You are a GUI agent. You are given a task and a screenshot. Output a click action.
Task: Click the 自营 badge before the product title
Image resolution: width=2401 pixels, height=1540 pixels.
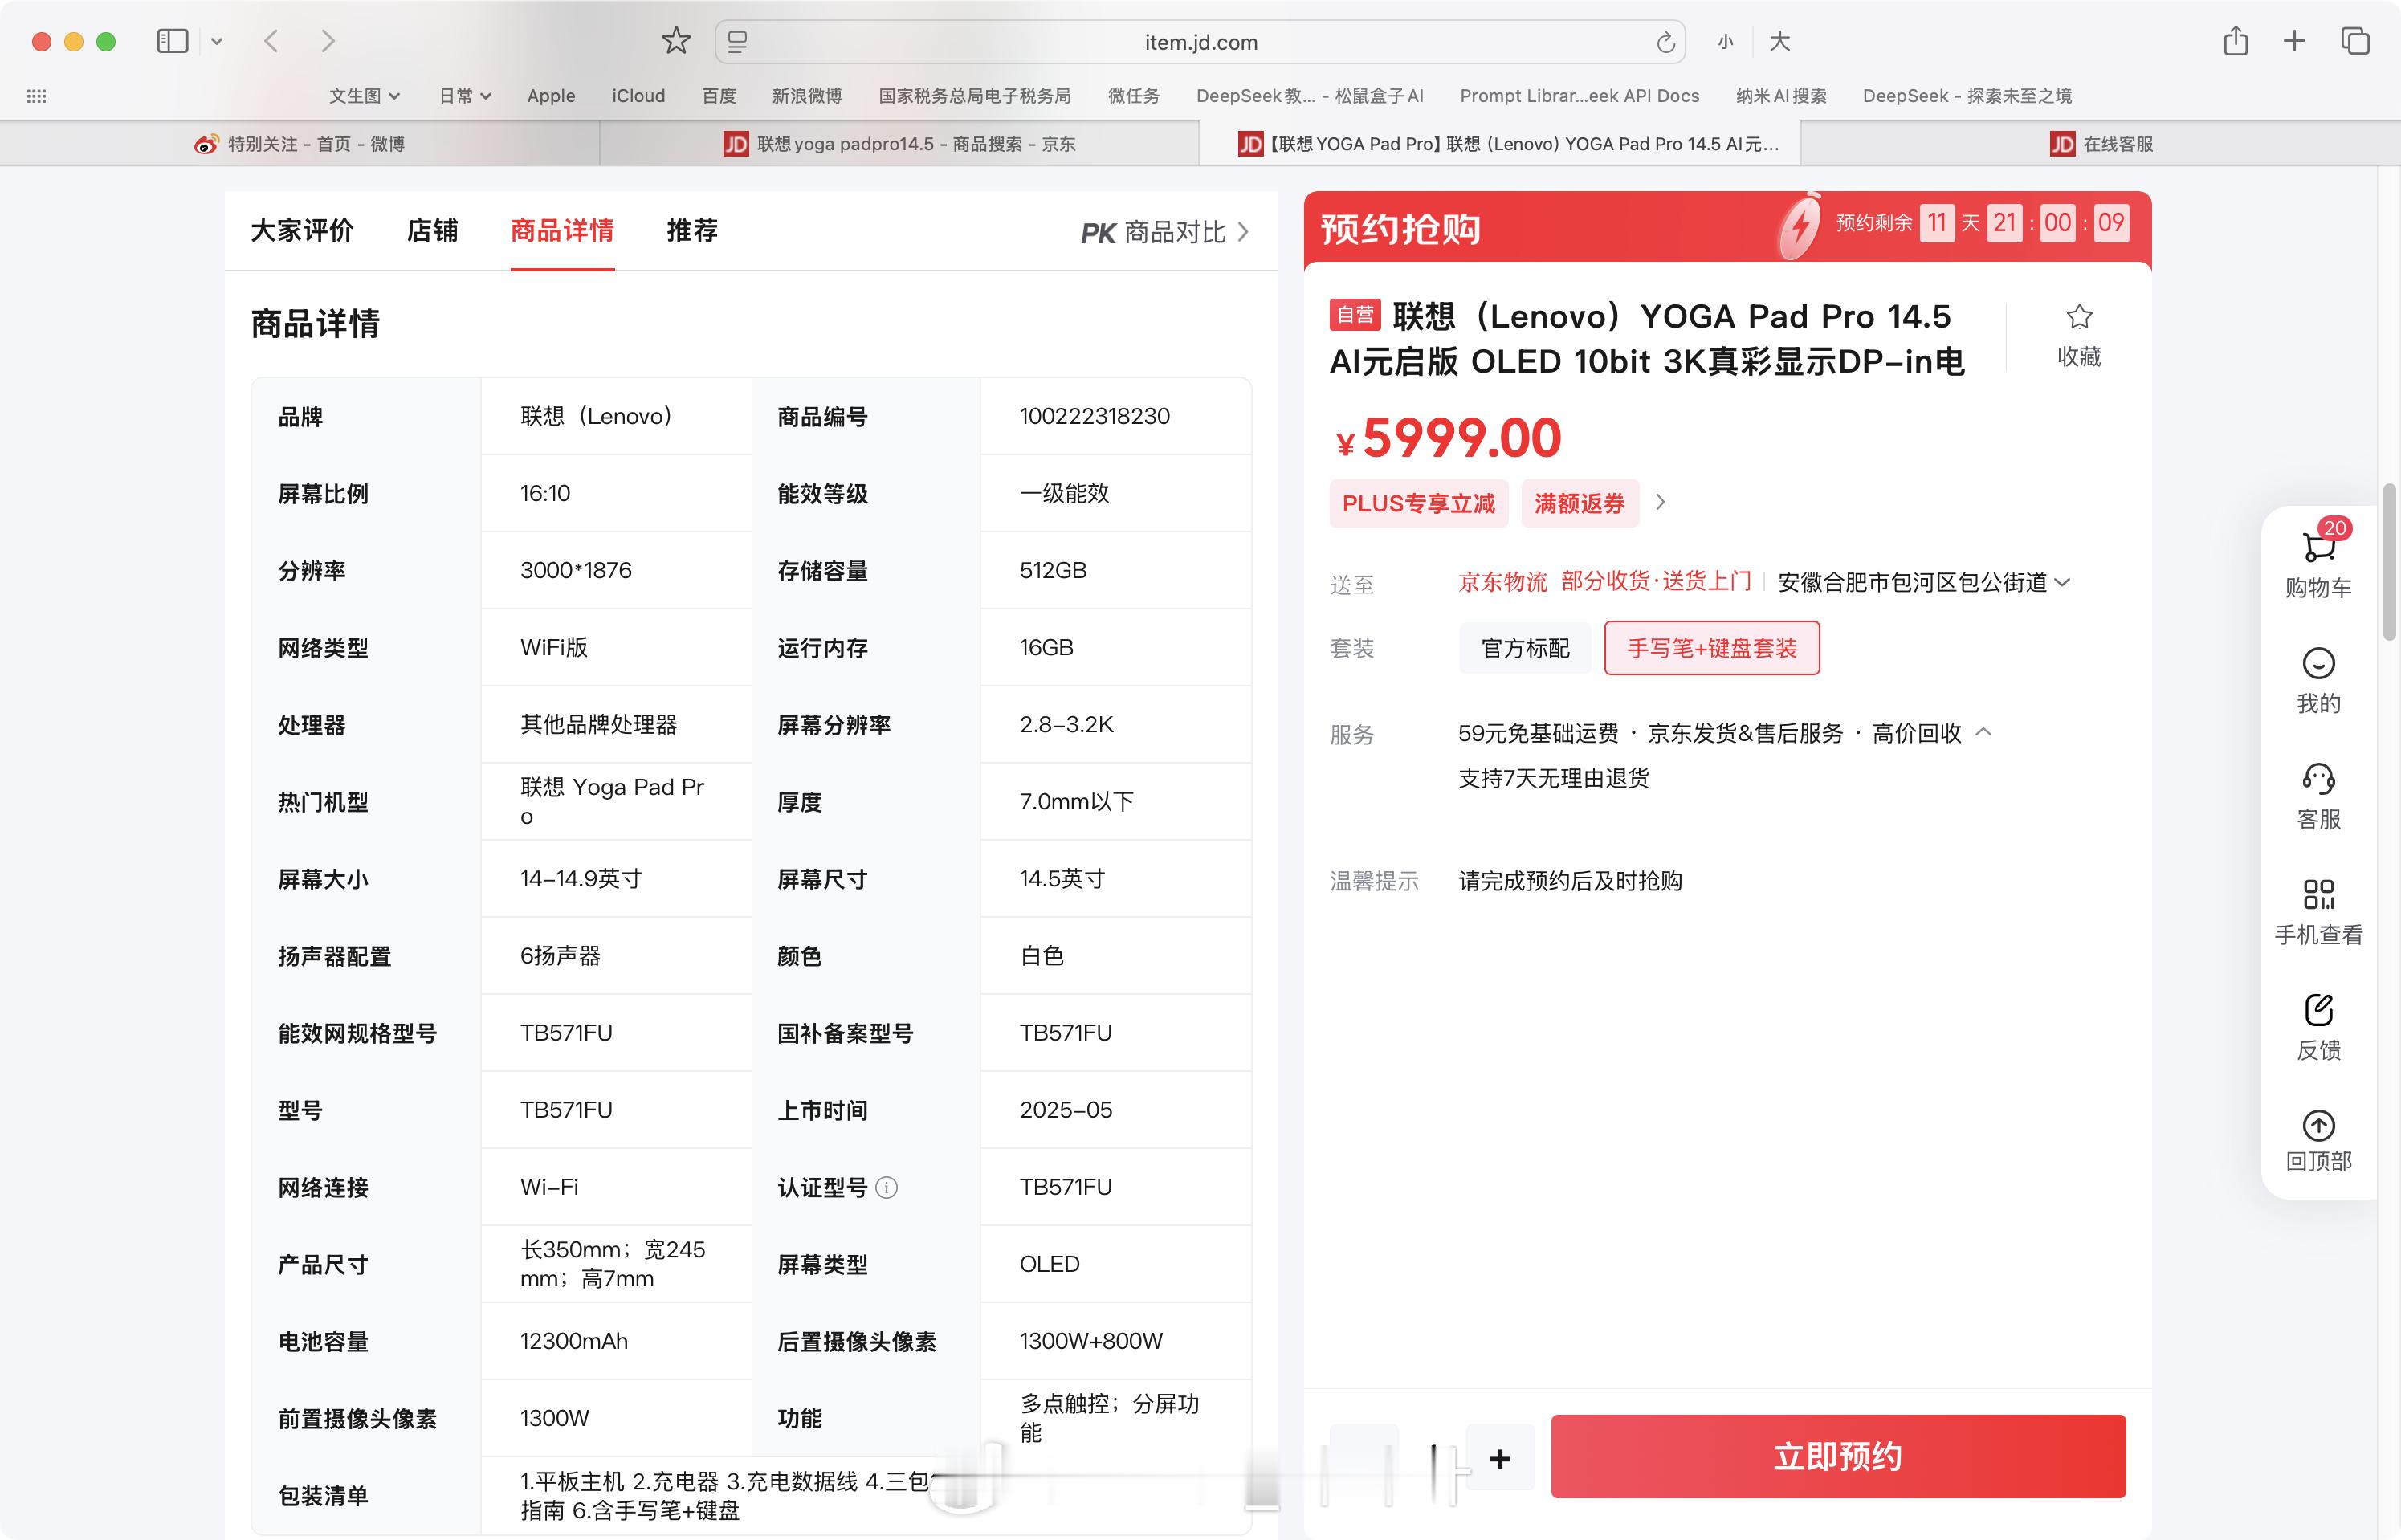tap(1355, 315)
